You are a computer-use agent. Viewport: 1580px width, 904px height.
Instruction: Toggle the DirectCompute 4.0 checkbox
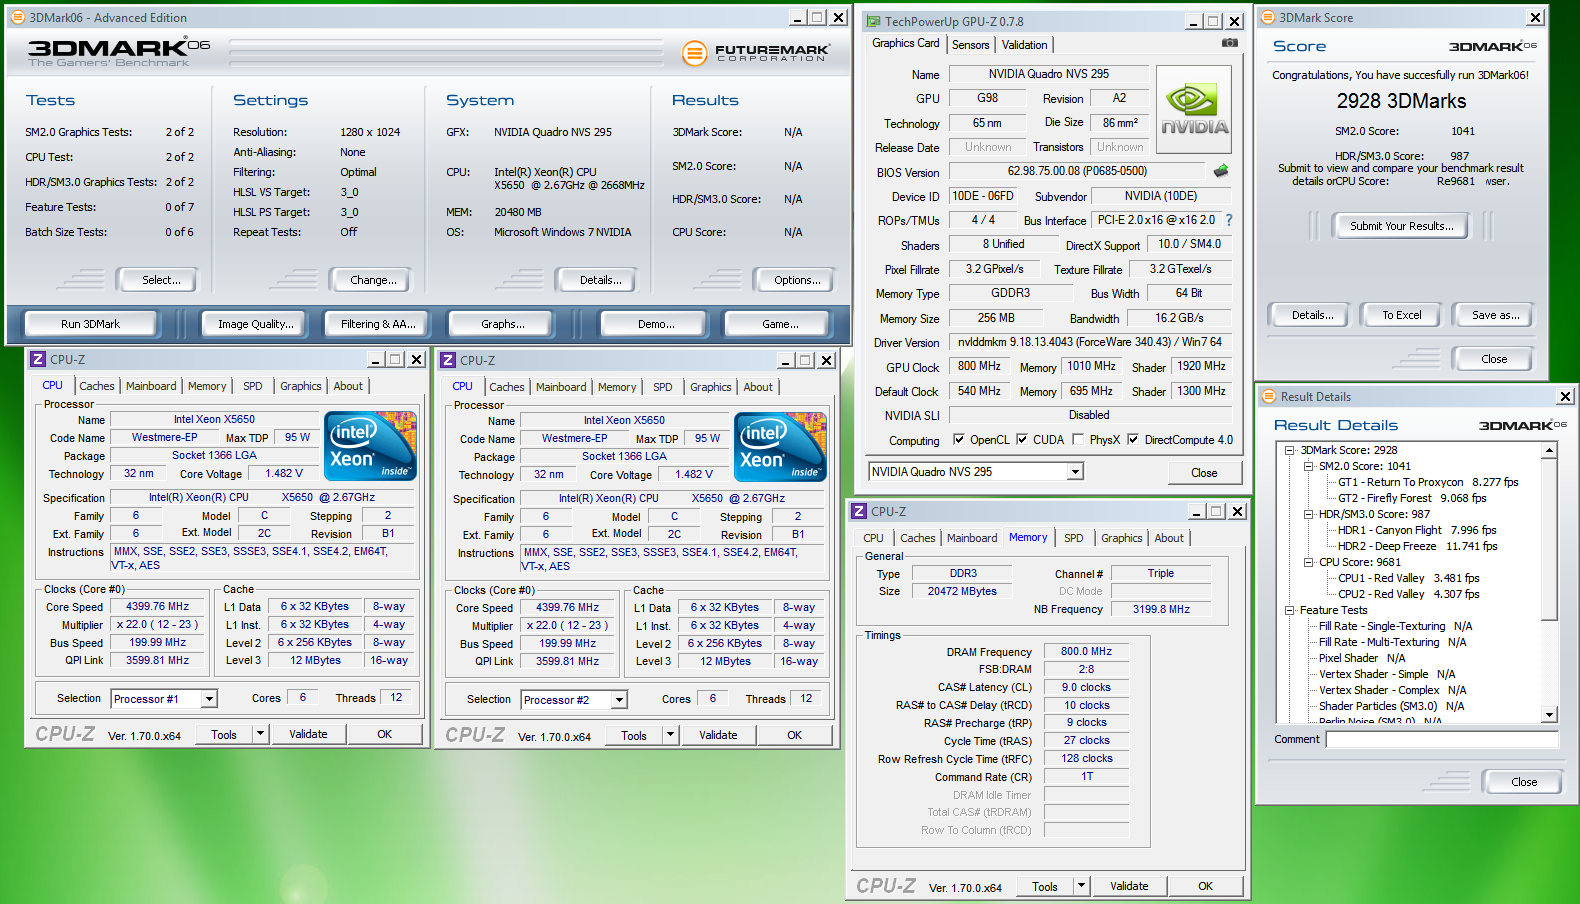tap(1133, 439)
